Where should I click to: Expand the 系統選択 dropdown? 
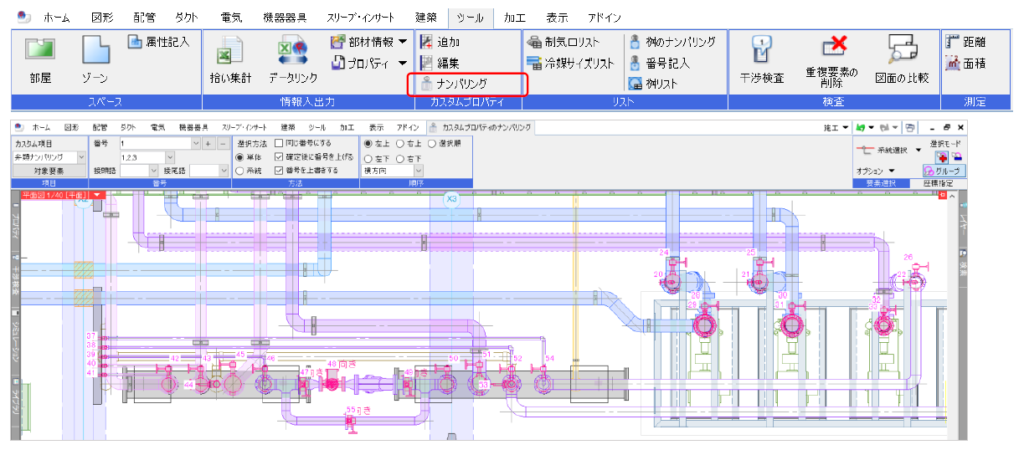[919, 150]
